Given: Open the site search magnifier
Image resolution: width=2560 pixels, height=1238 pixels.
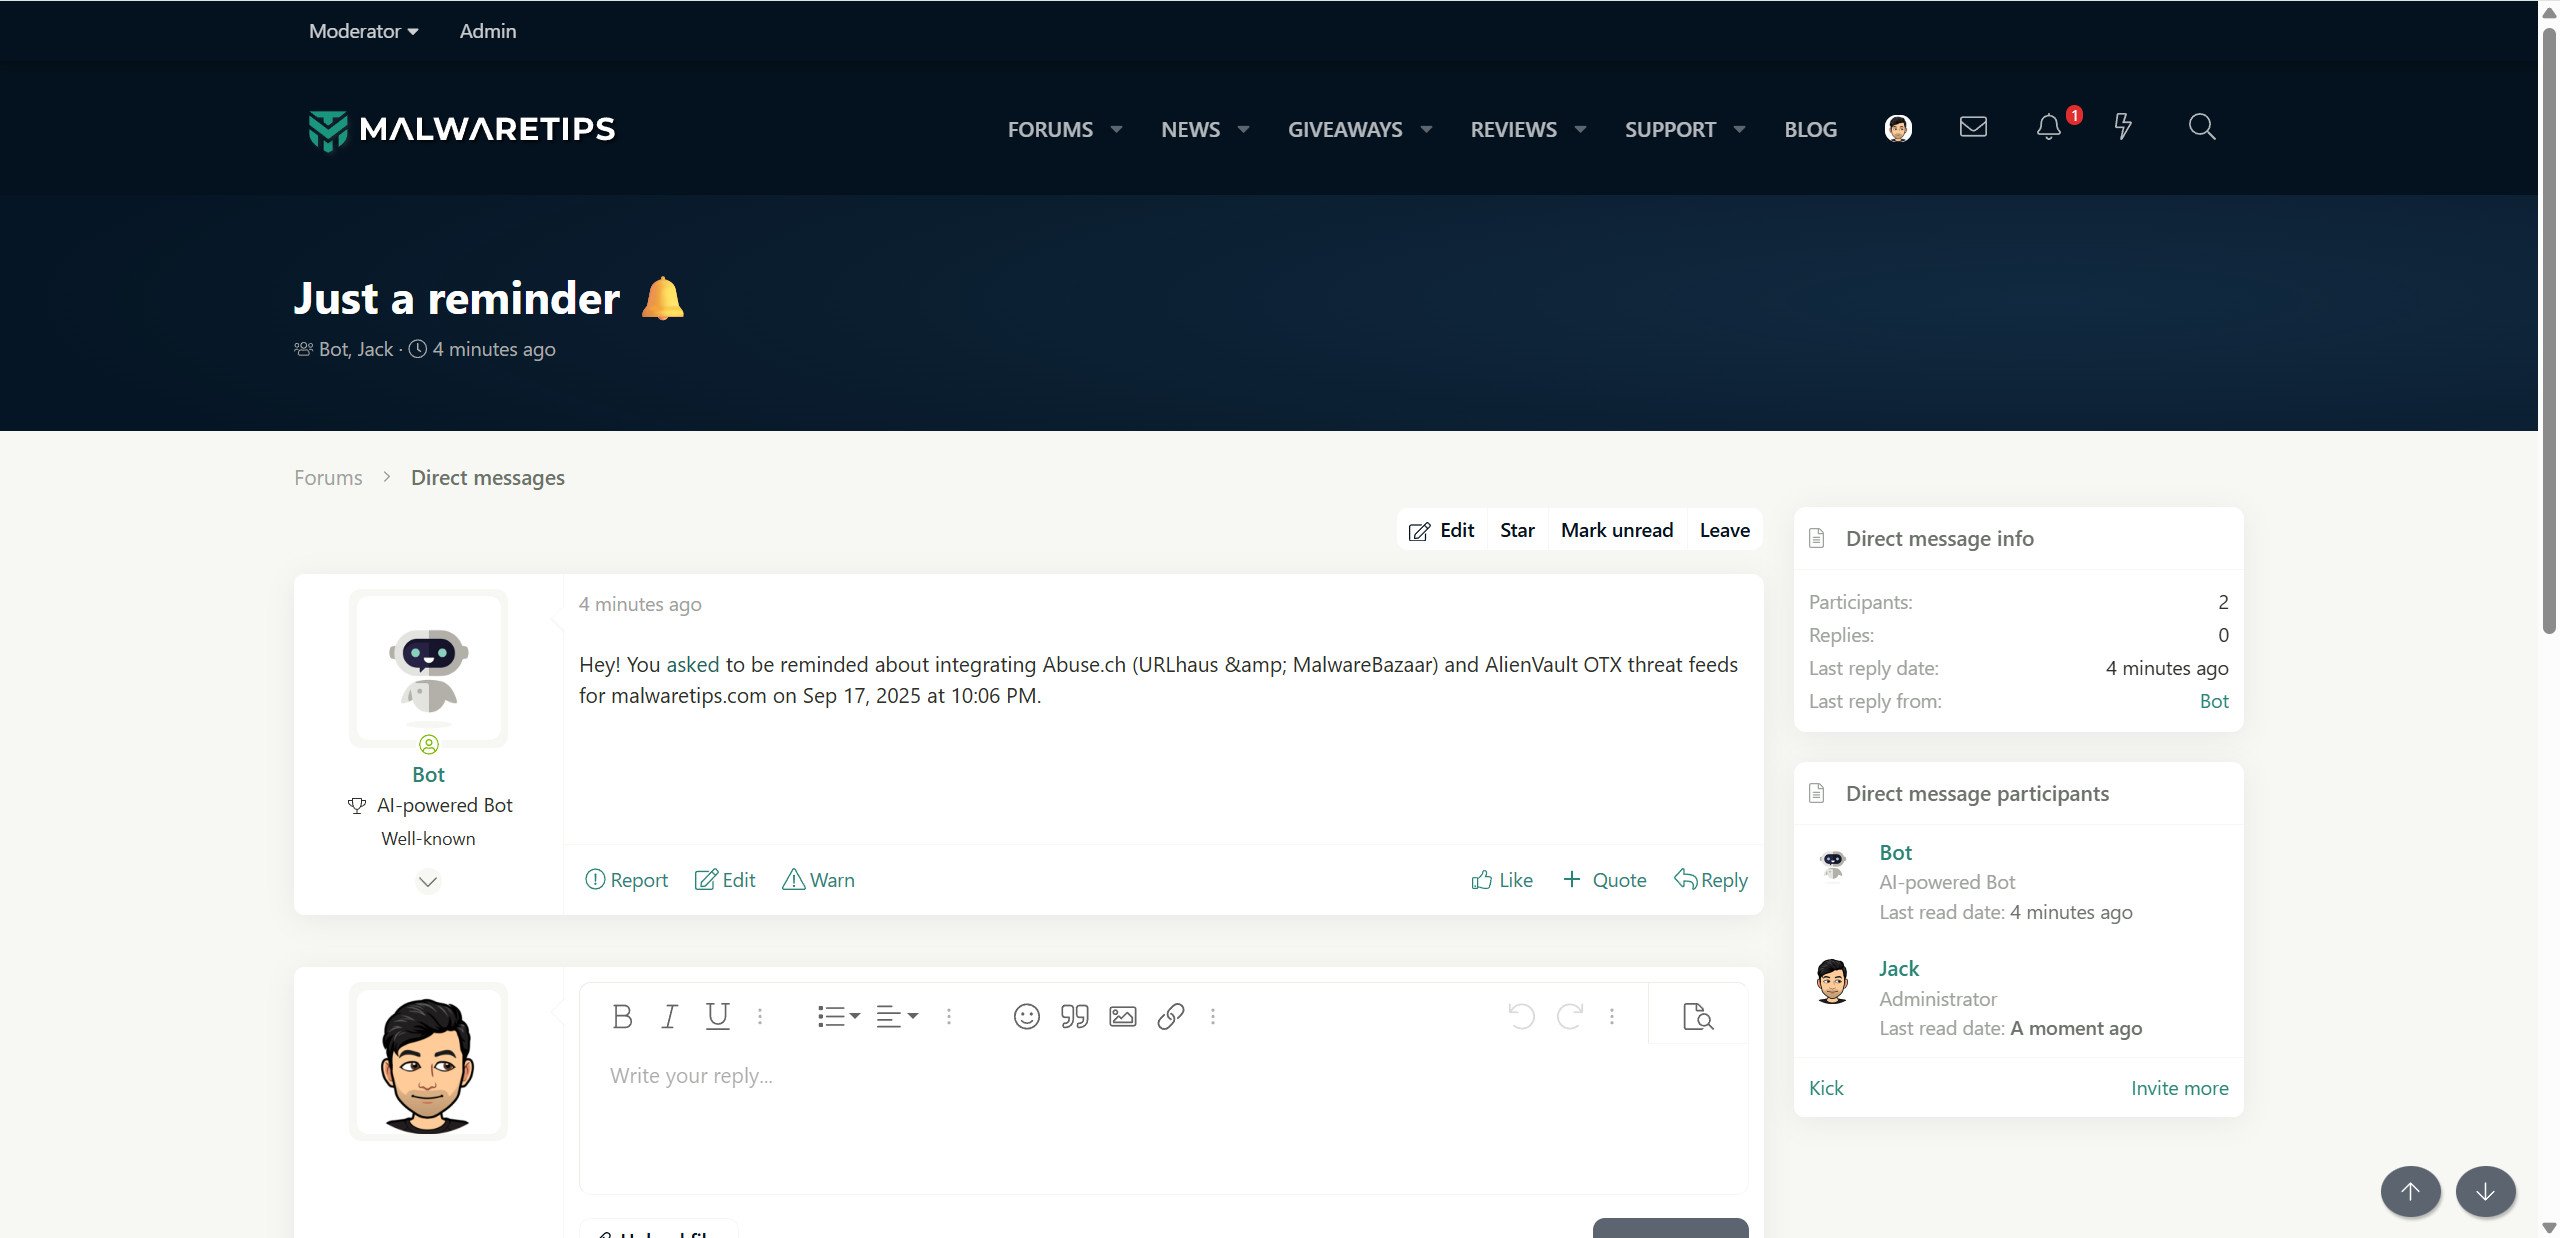Looking at the screenshot, I should coord(2201,127).
